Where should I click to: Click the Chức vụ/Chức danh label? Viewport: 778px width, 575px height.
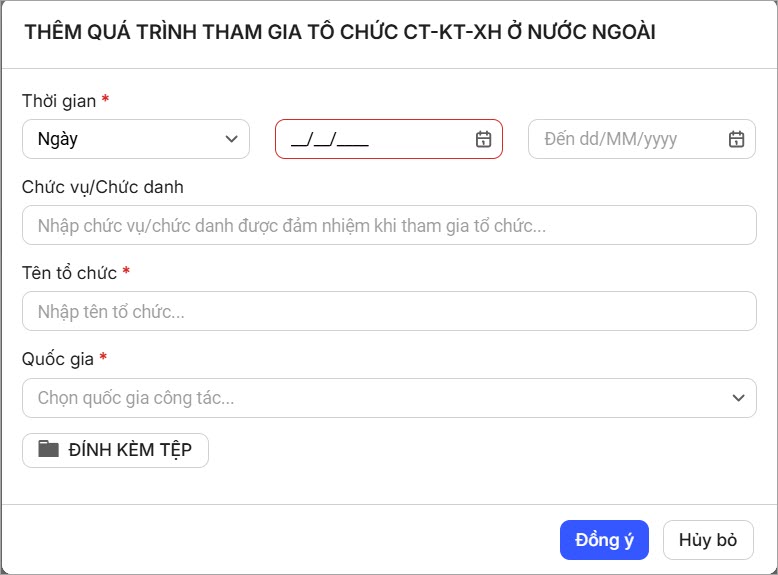pyautogui.click(x=103, y=187)
